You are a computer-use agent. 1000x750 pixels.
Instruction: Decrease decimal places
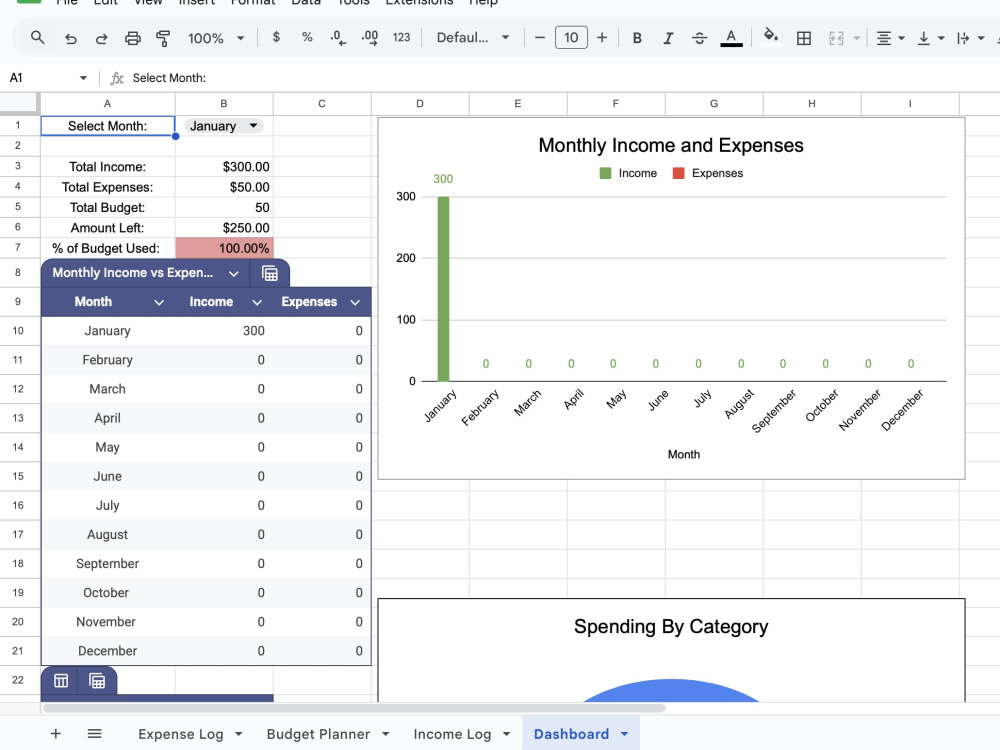click(338, 38)
